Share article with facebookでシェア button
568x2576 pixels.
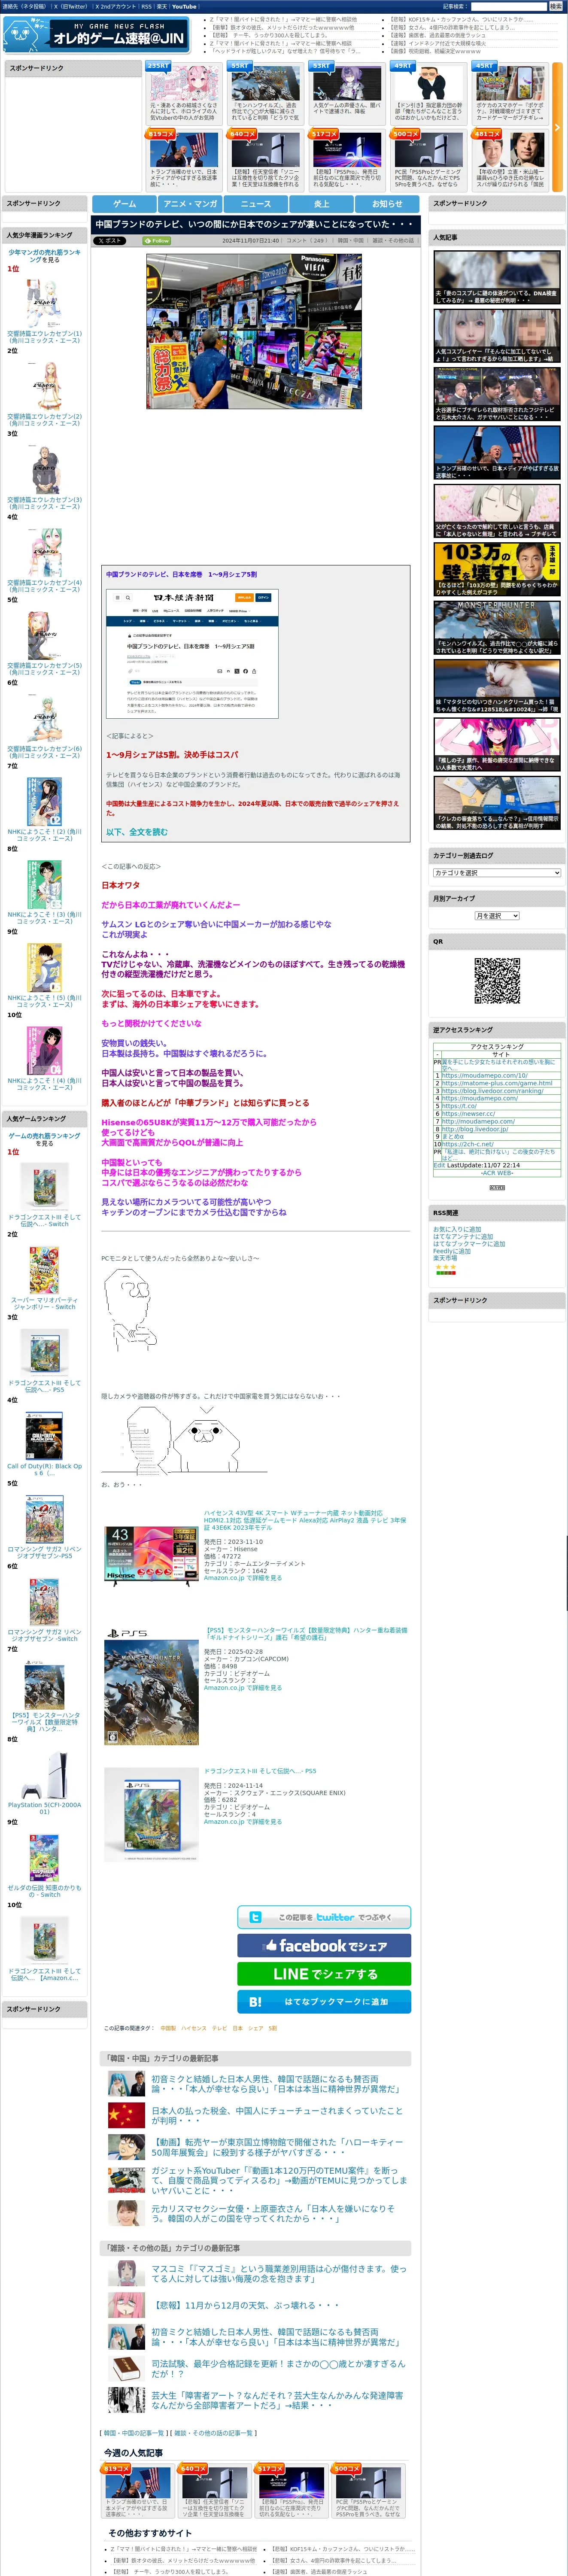(x=324, y=1946)
